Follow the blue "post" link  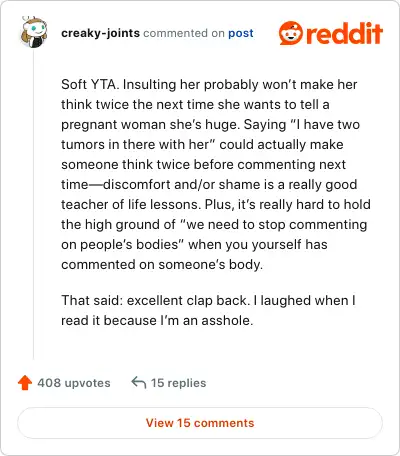(241, 33)
